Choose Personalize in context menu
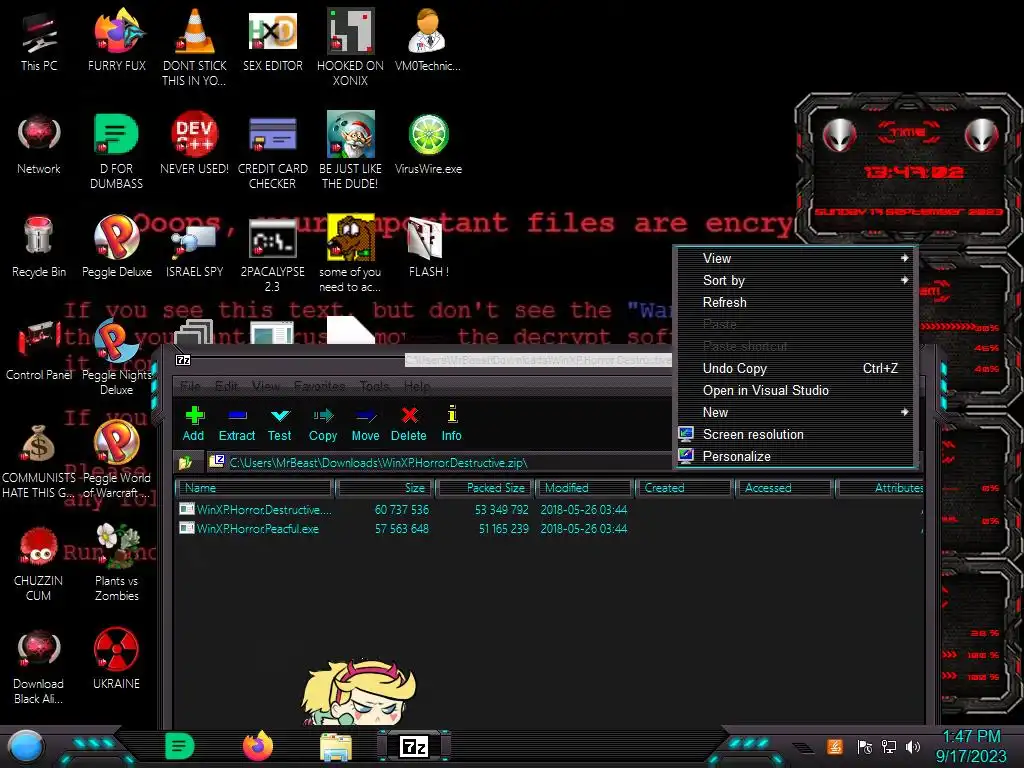1024x768 pixels. tap(794, 456)
